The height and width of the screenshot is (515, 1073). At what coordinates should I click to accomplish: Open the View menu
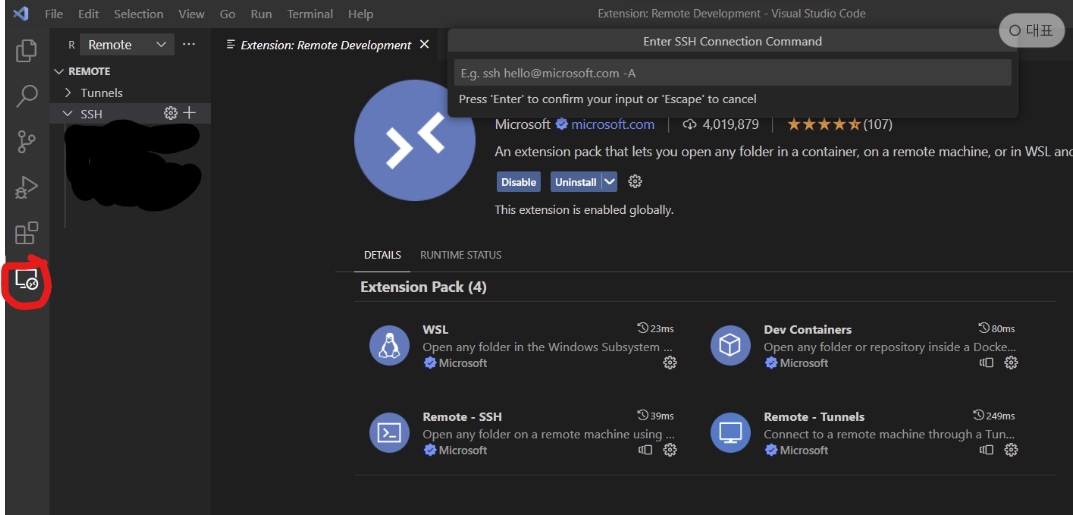(x=192, y=14)
